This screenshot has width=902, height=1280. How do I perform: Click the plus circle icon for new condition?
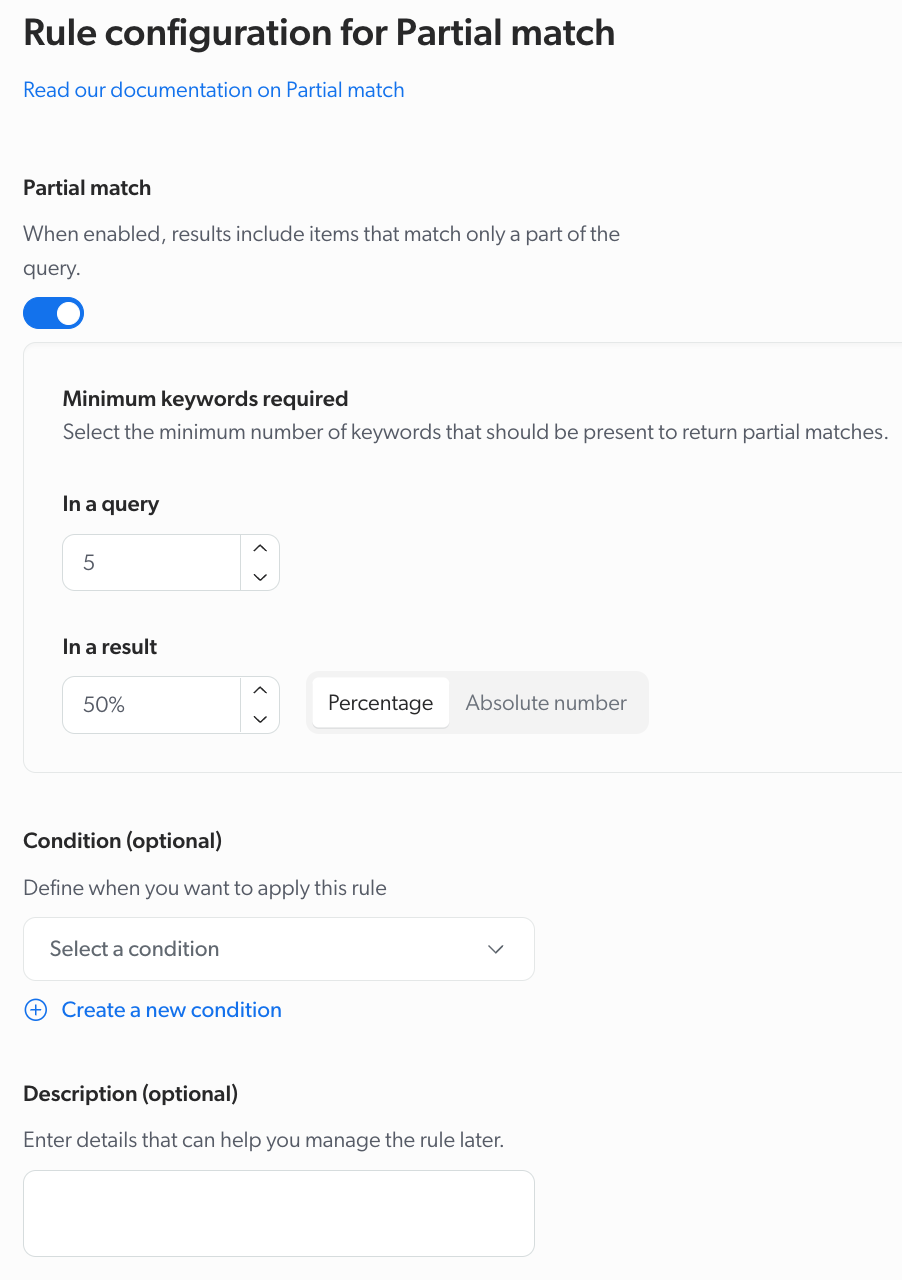point(36,1010)
